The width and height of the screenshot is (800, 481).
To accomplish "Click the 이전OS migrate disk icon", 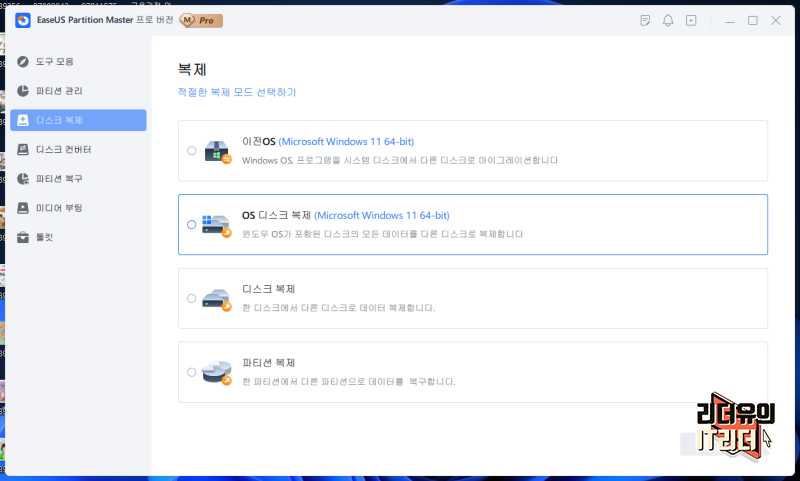I will [218, 151].
